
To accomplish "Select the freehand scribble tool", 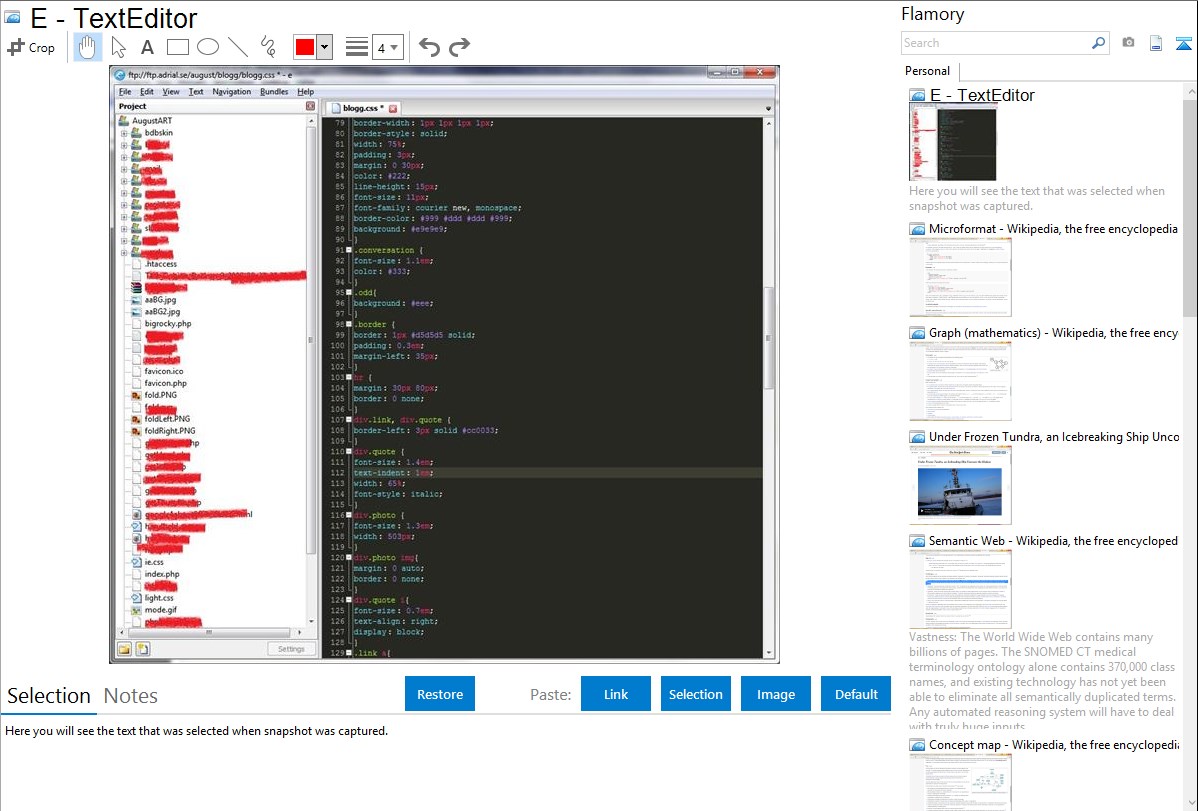I will 267,47.
